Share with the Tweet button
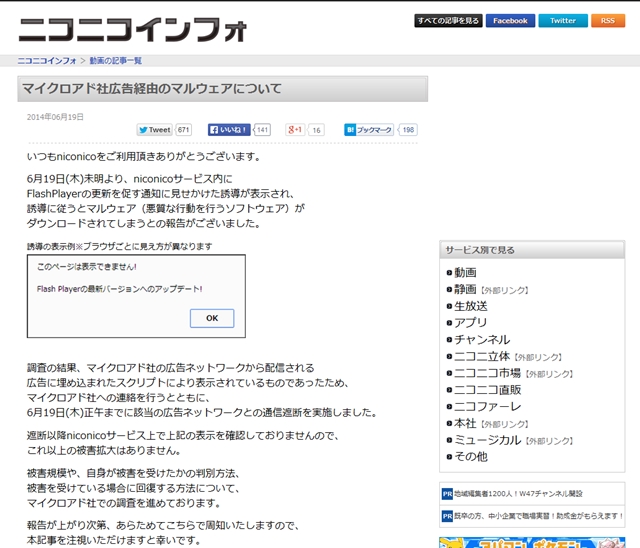Image resolution: width=640 pixels, height=548 pixels. (155, 130)
